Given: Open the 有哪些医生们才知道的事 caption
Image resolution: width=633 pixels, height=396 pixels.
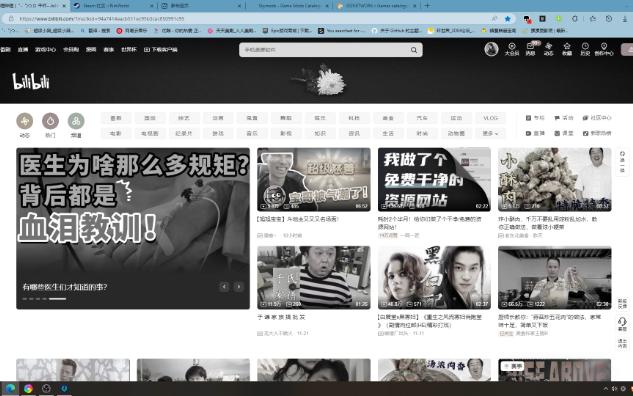Looking at the screenshot, I should [x=65, y=287].
